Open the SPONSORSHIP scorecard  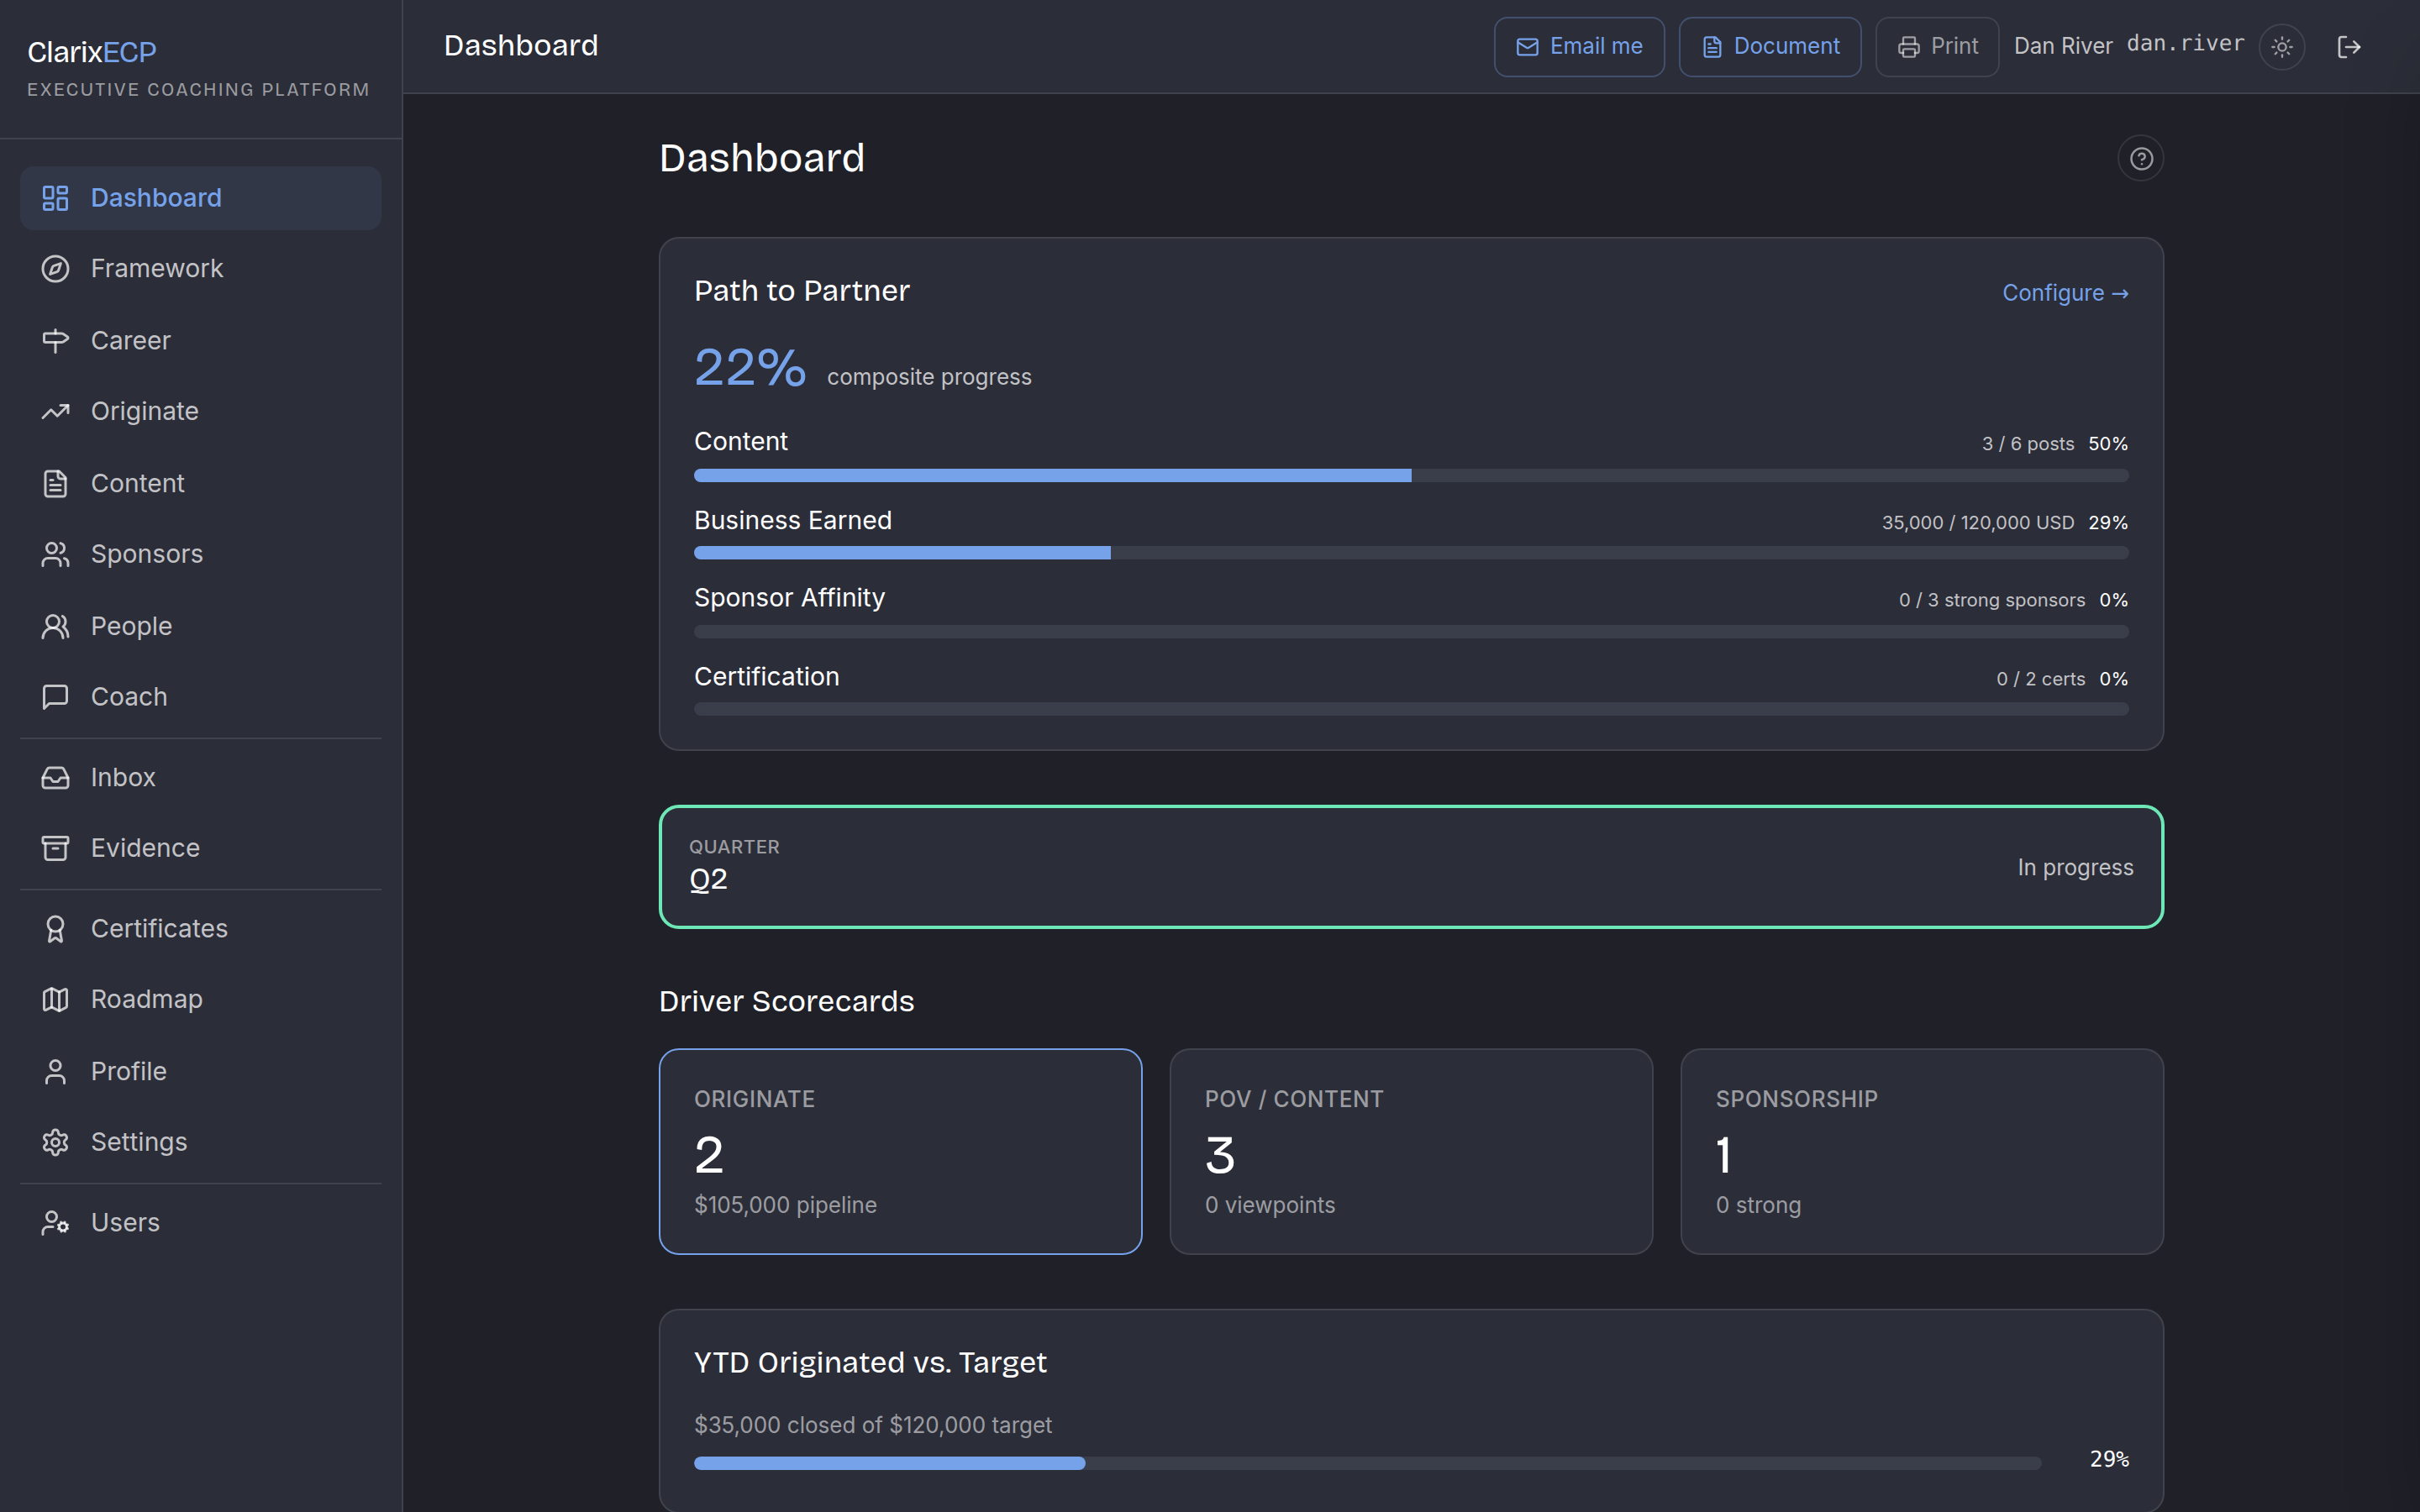(x=1922, y=1151)
